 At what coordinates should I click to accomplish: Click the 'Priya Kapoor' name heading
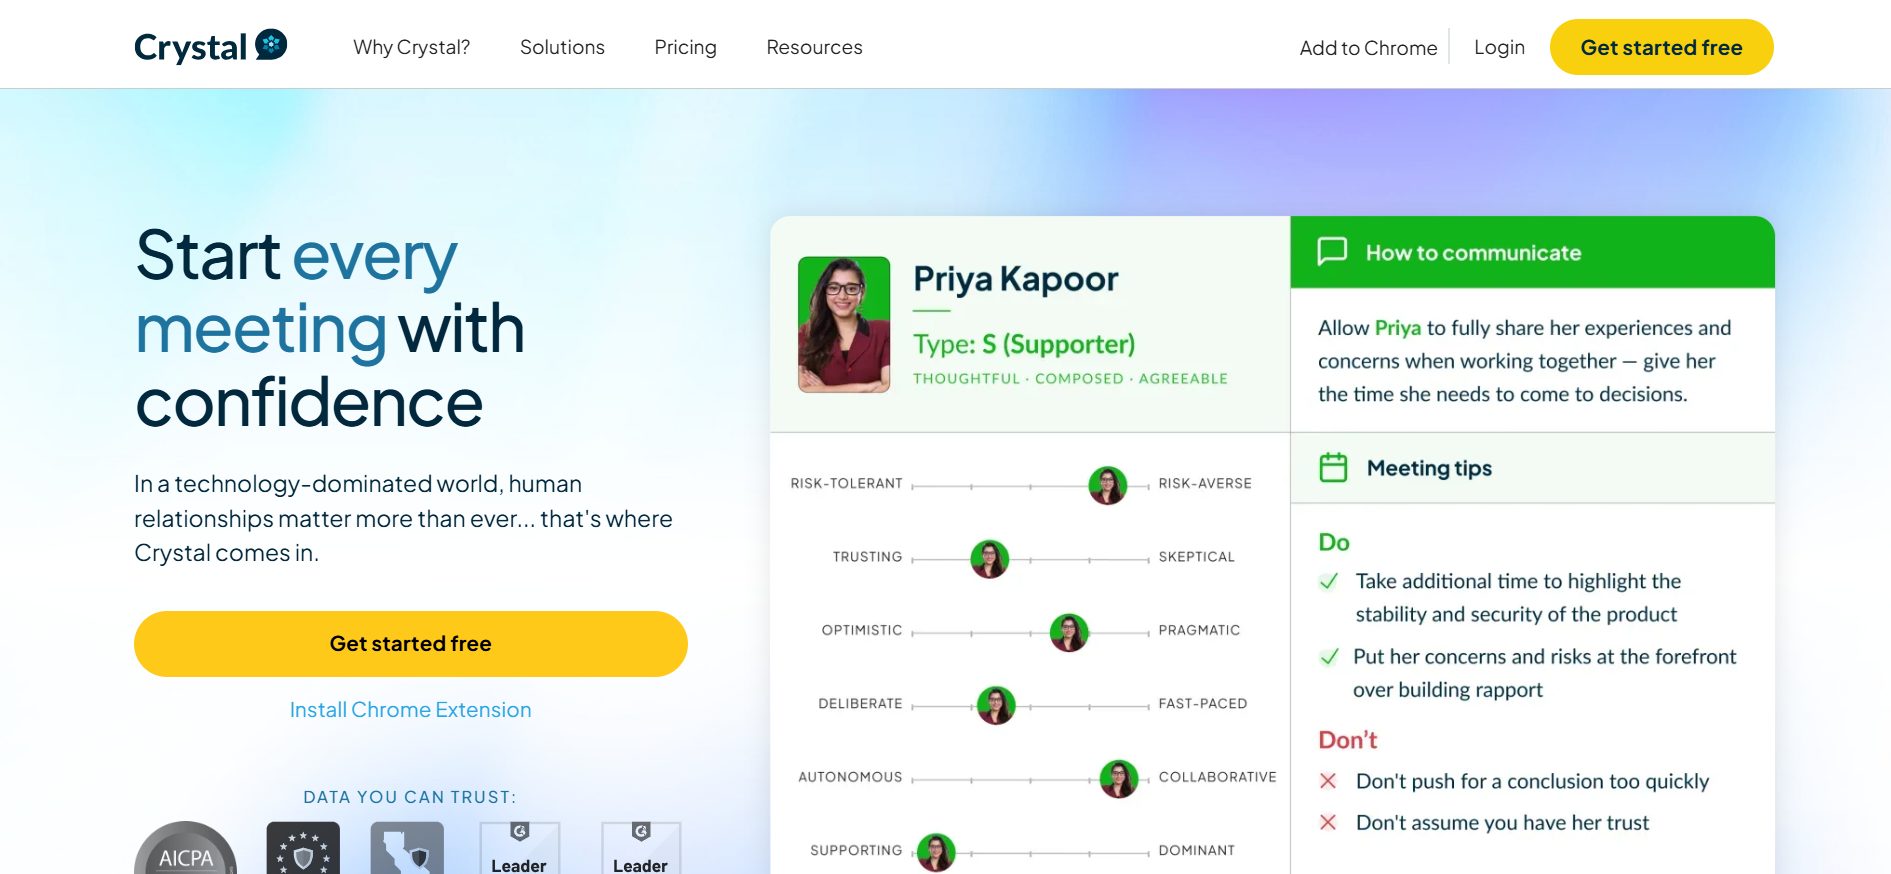(1016, 279)
